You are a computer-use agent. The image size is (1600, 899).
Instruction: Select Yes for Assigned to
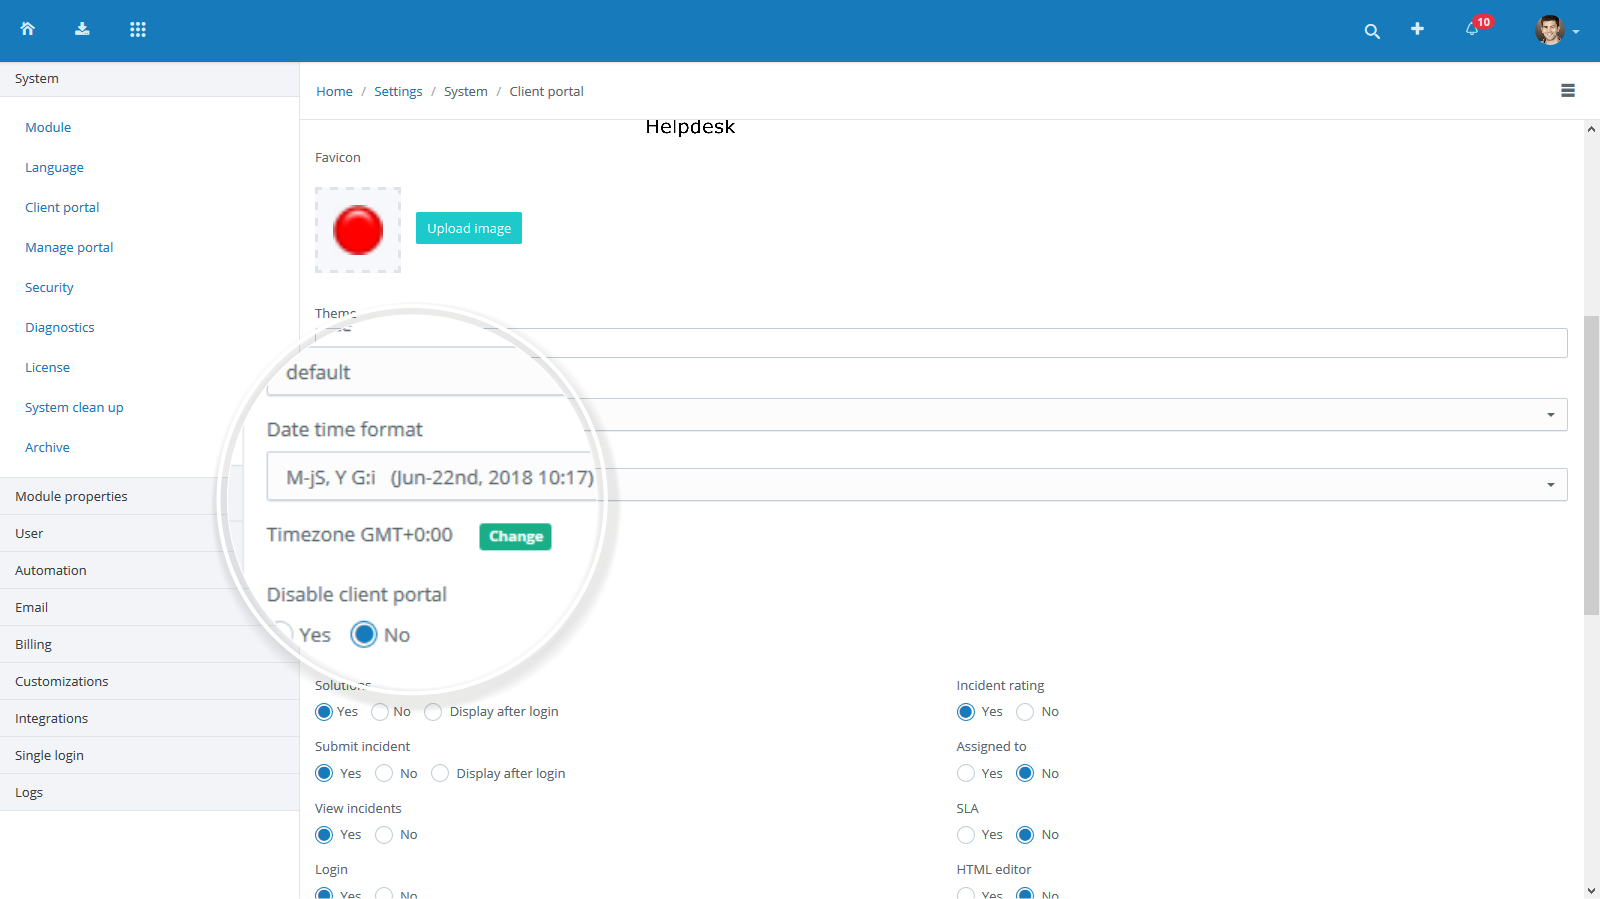[966, 773]
